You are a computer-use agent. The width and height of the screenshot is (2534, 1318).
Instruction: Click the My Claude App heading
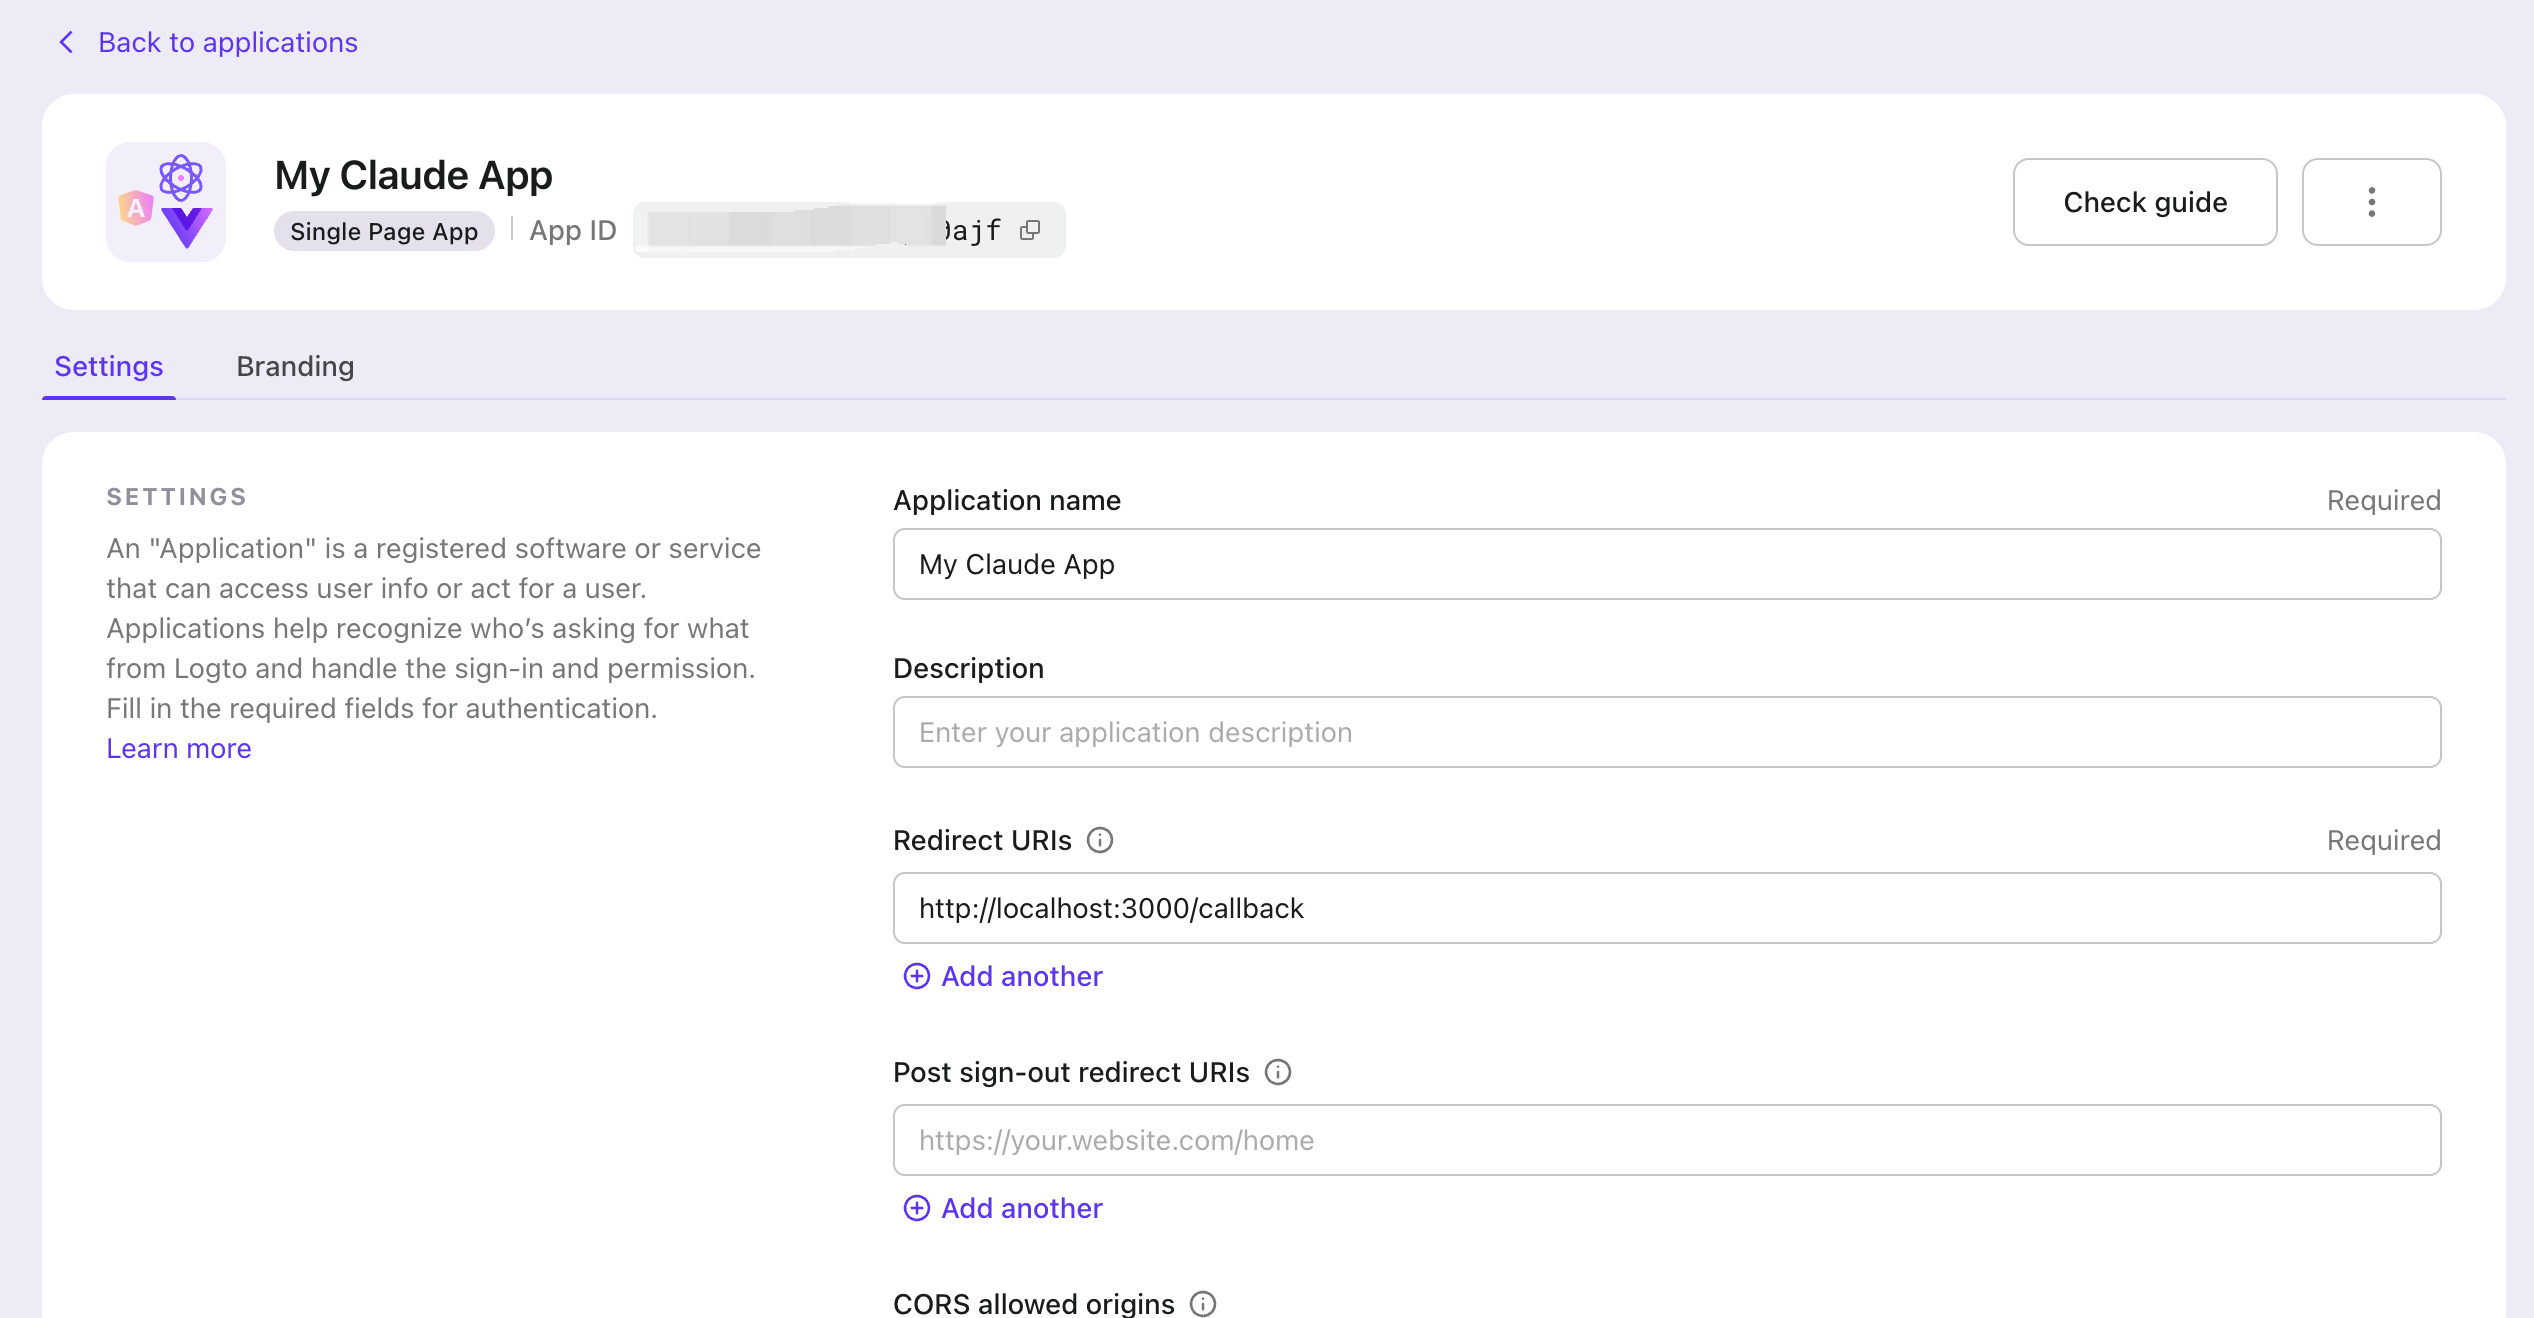(413, 175)
